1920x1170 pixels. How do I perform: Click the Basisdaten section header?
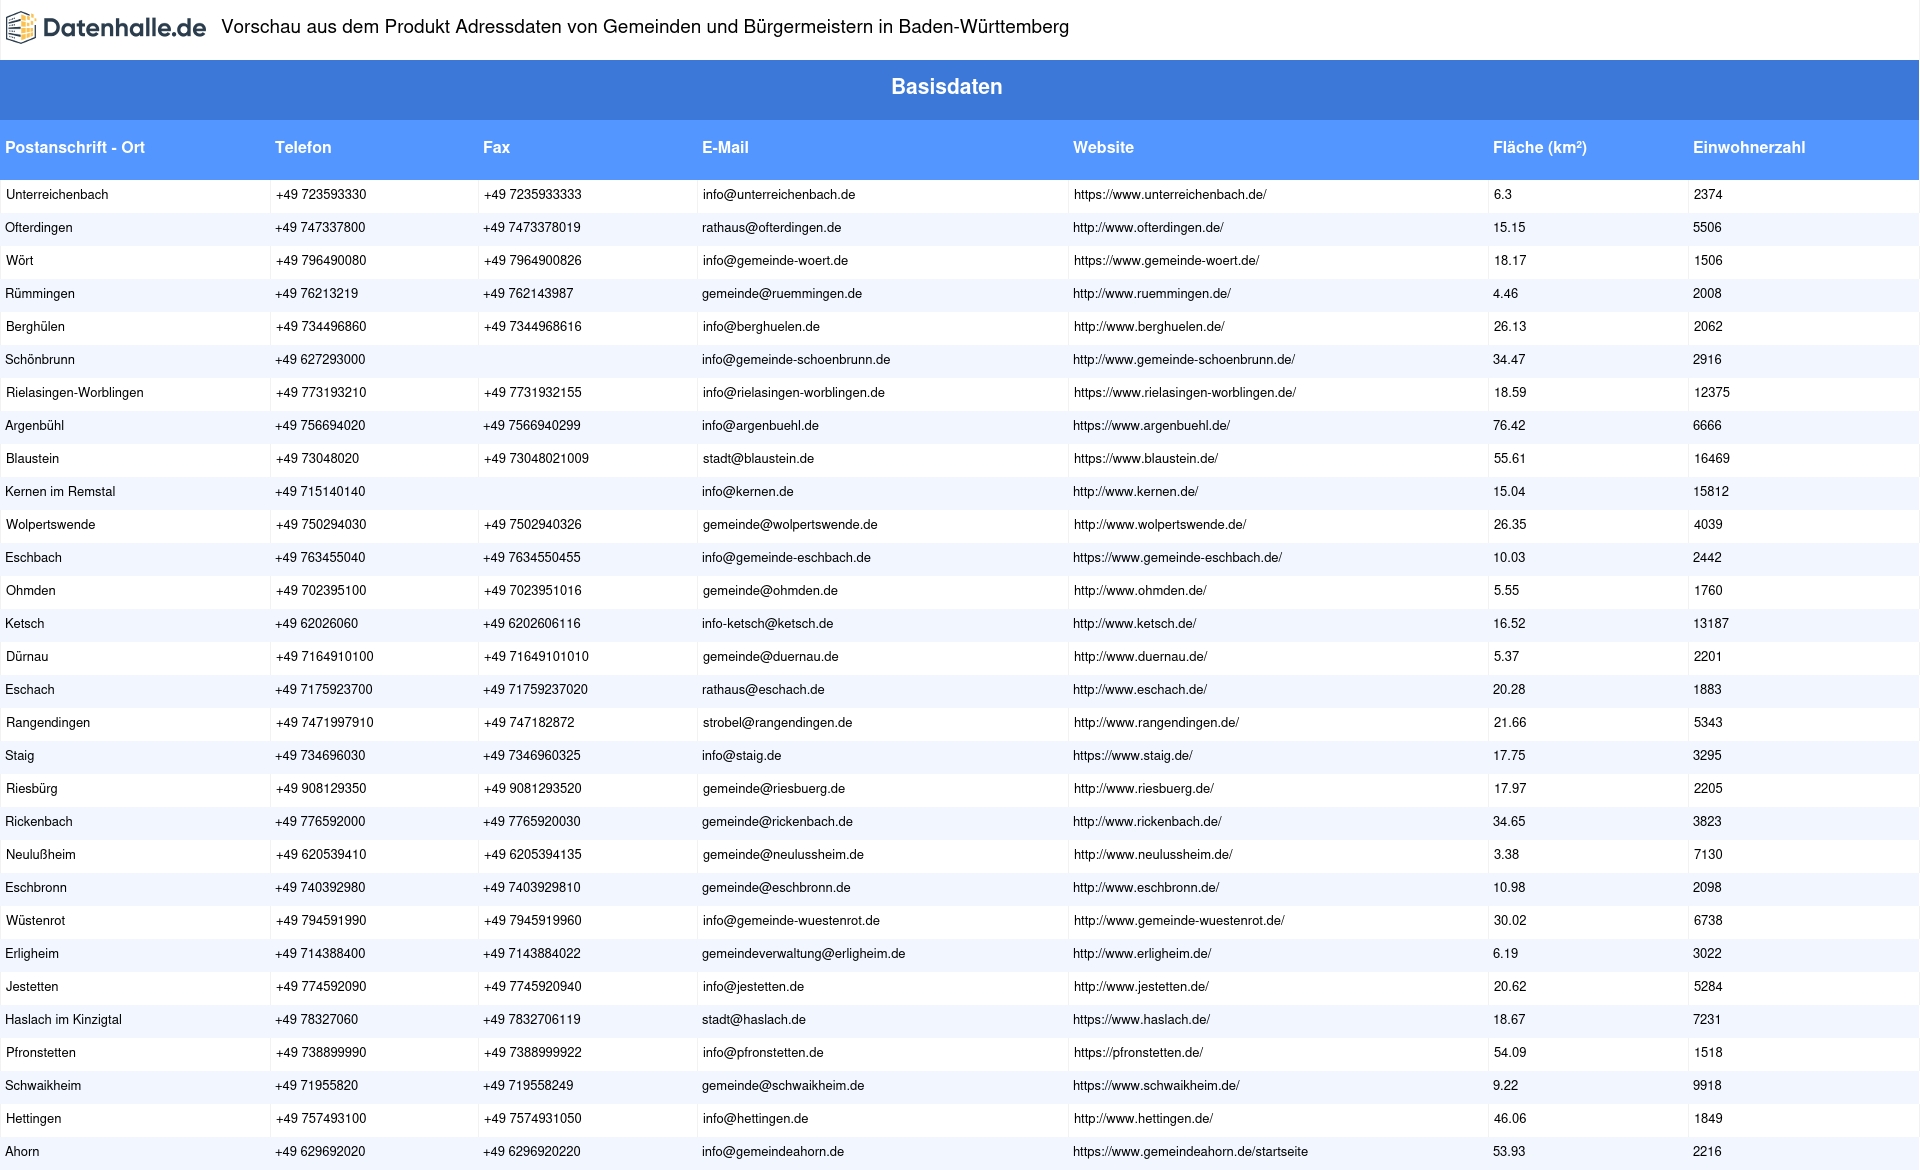pyautogui.click(x=947, y=87)
